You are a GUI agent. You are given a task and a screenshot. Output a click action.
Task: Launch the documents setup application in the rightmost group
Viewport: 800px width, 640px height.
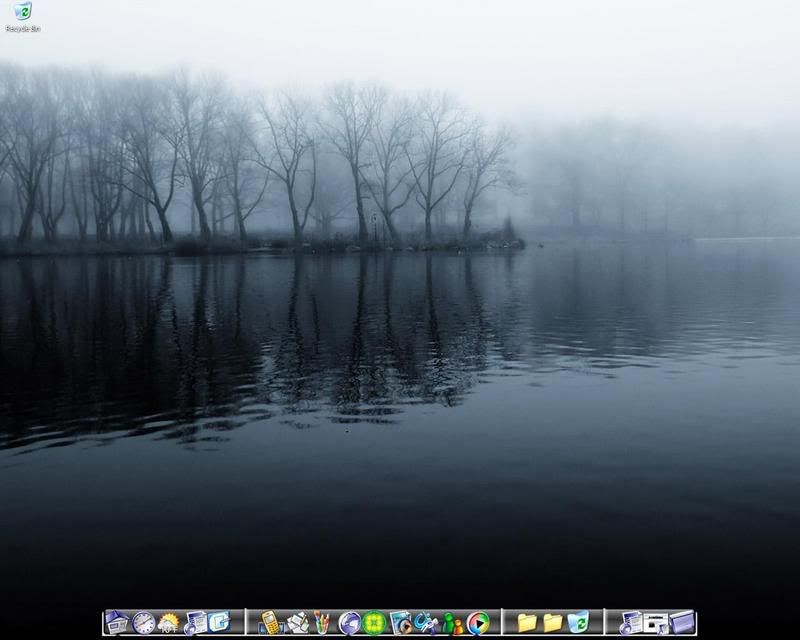(x=630, y=621)
